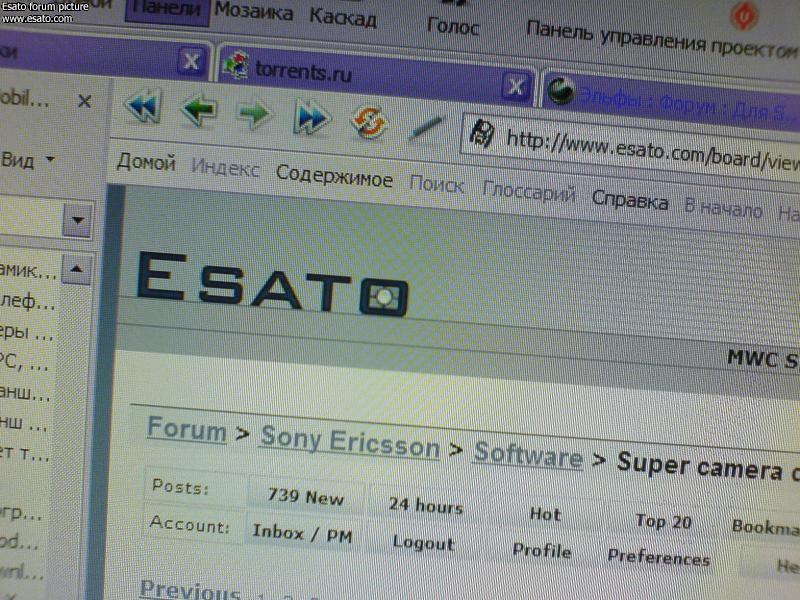
Task: Select the side panel item ending 'леф…'
Action: tap(28, 302)
